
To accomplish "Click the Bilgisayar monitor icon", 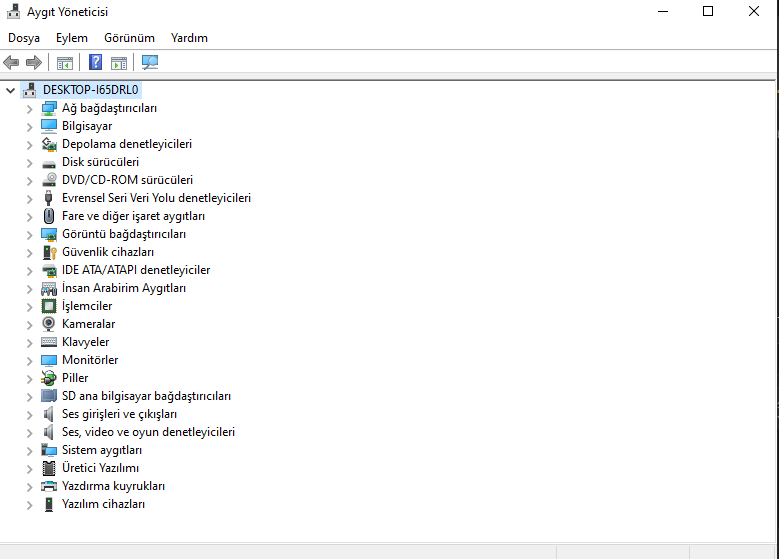I will click(49, 126).
